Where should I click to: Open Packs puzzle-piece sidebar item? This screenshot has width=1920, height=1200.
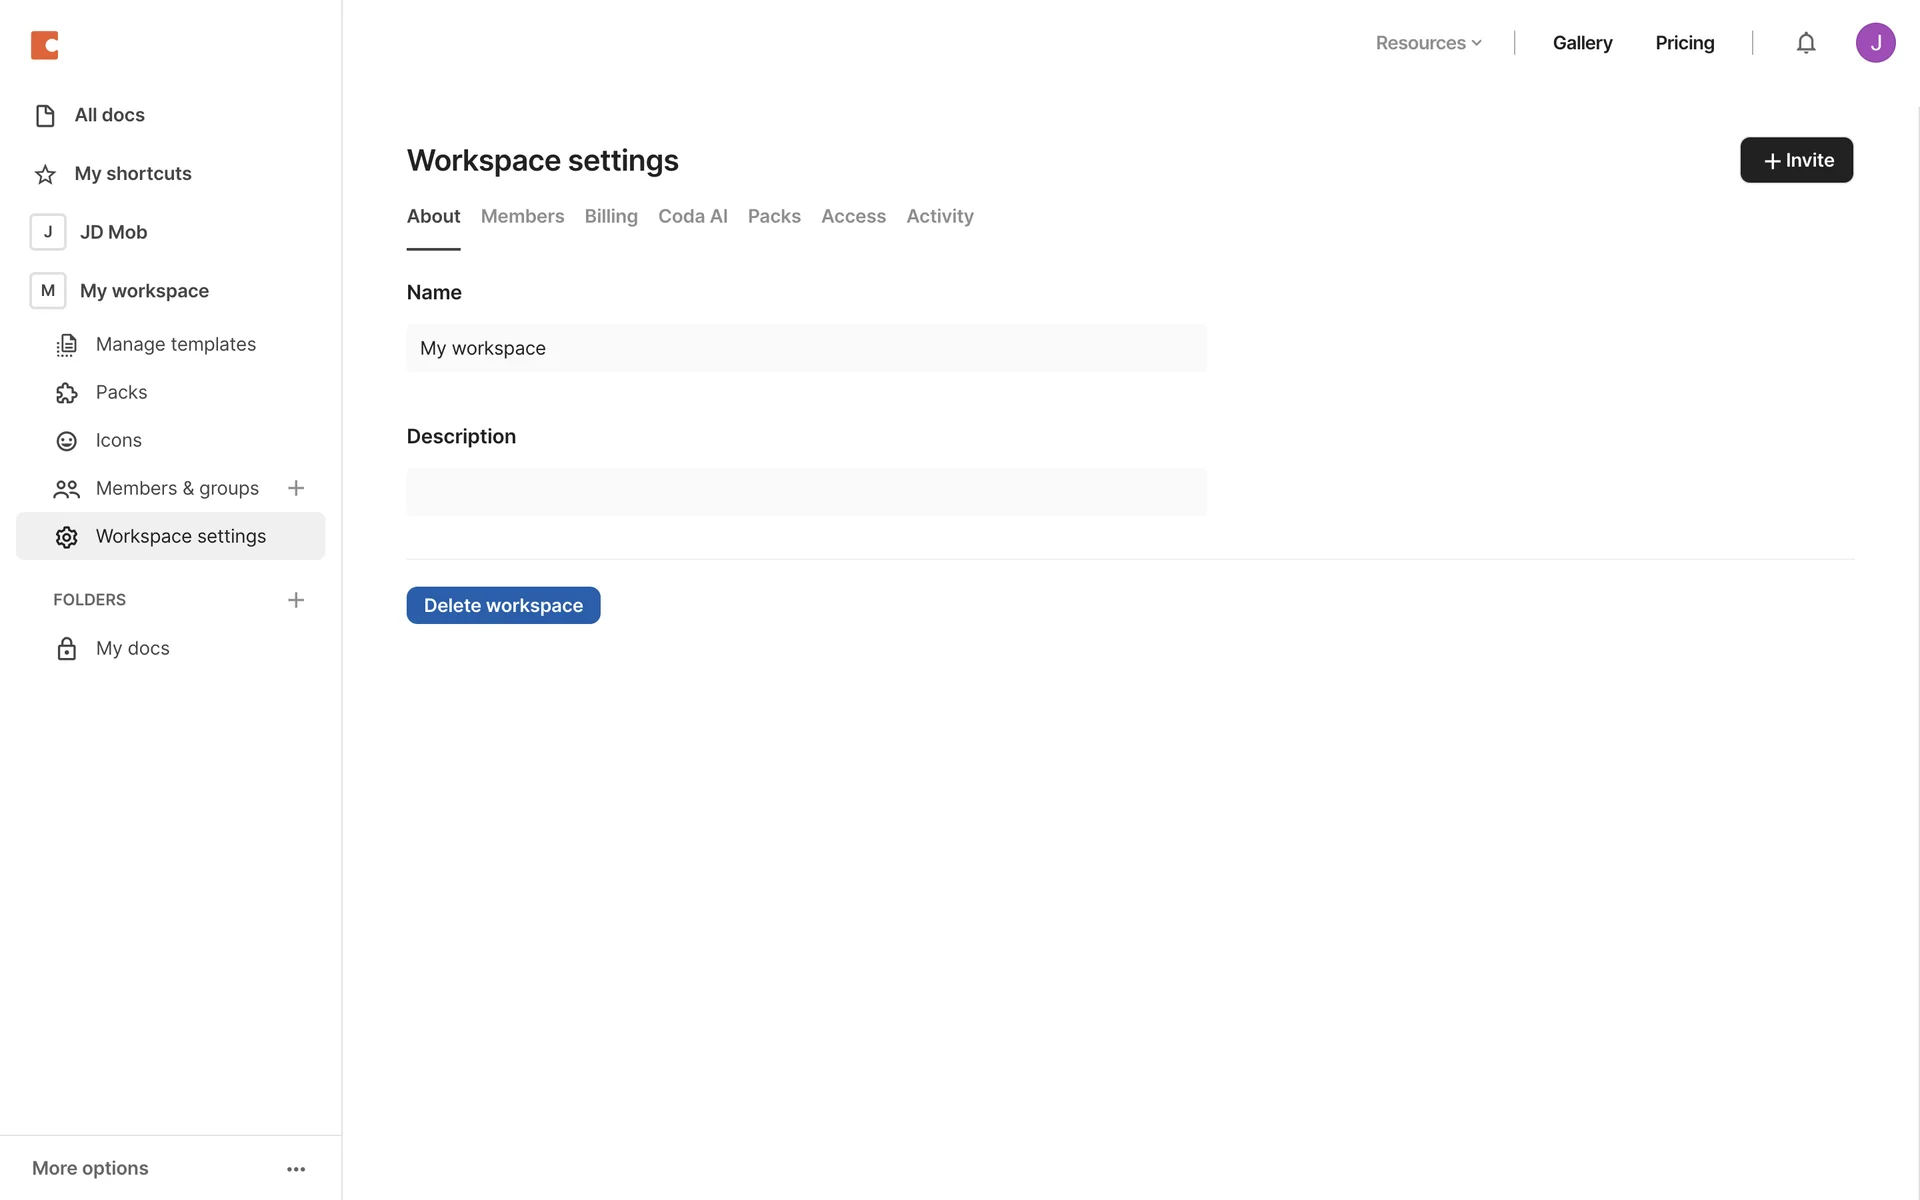point(121,392)
